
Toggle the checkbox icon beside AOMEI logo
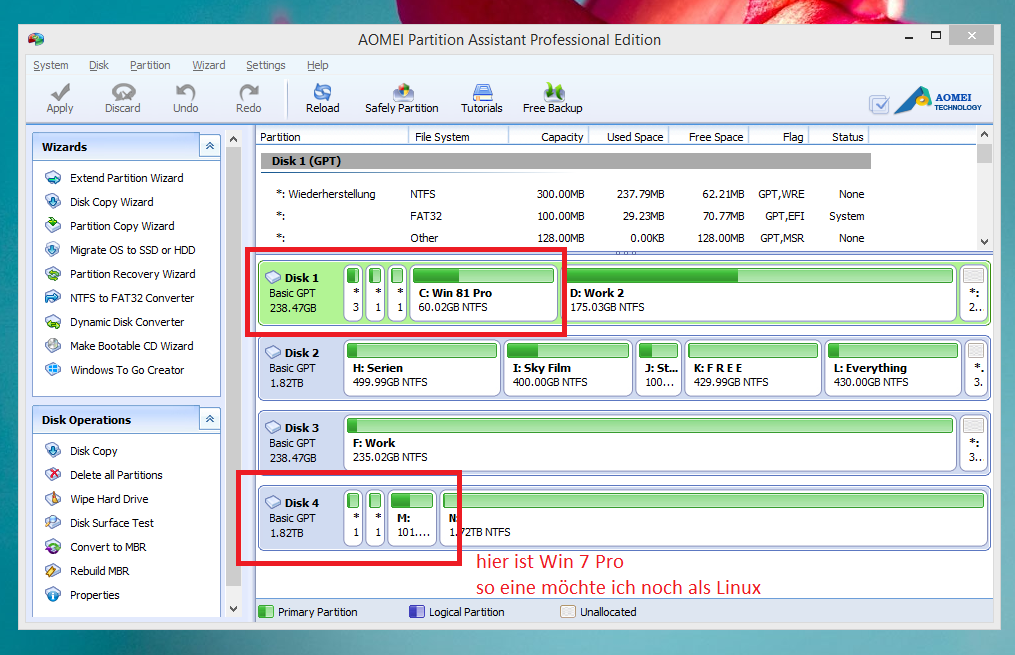pos(879,104)
